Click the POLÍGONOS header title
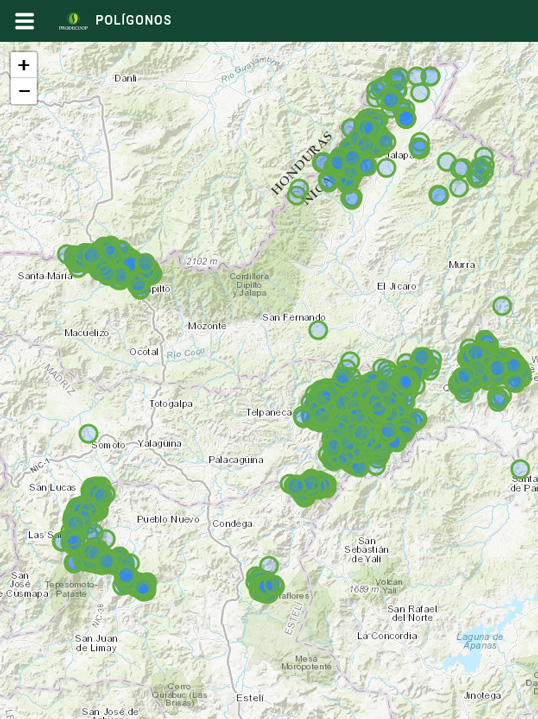 point(133,20)
